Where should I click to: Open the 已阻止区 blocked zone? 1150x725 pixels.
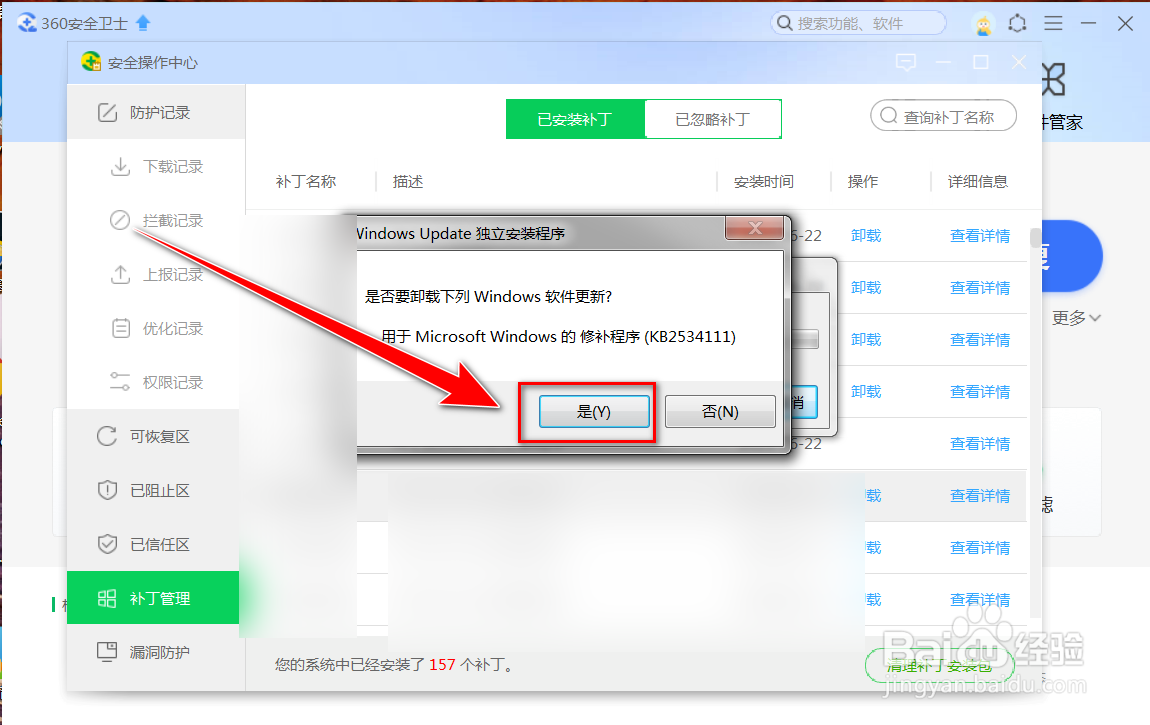coord(152,489)
